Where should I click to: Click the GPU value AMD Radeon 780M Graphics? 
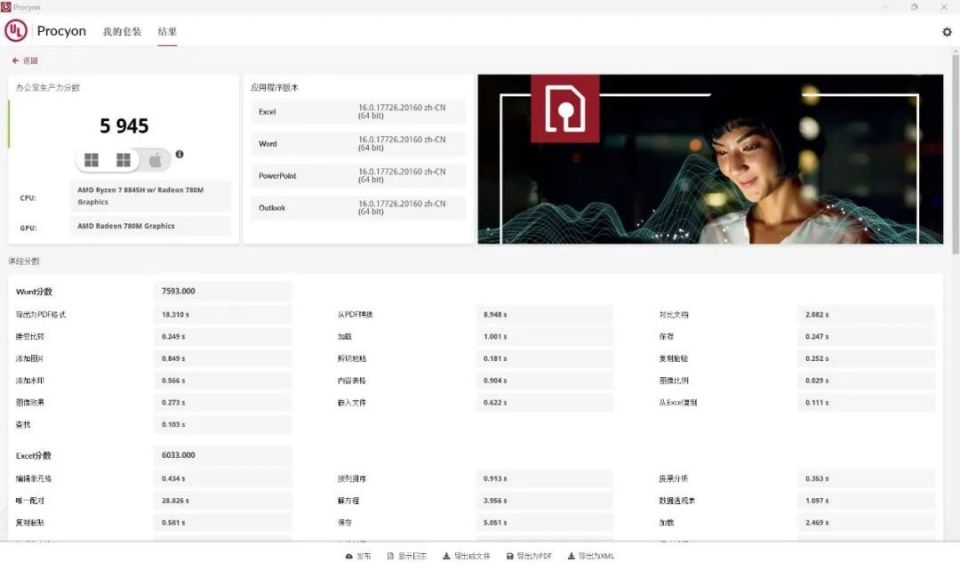(x=150, y=226)
